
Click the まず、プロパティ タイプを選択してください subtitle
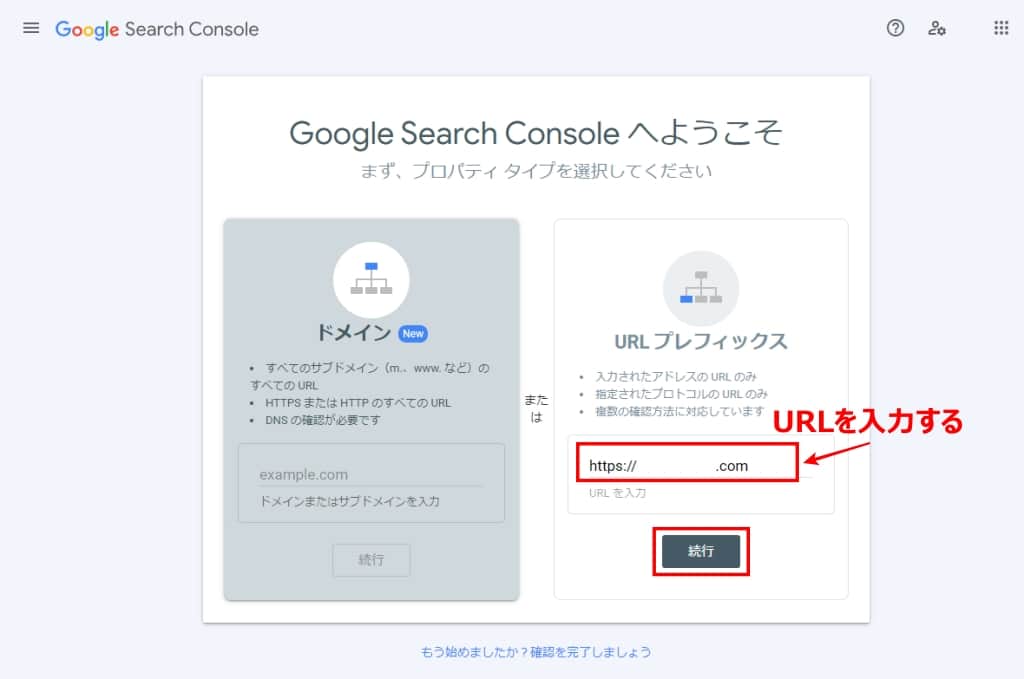[x=536, y=171]
